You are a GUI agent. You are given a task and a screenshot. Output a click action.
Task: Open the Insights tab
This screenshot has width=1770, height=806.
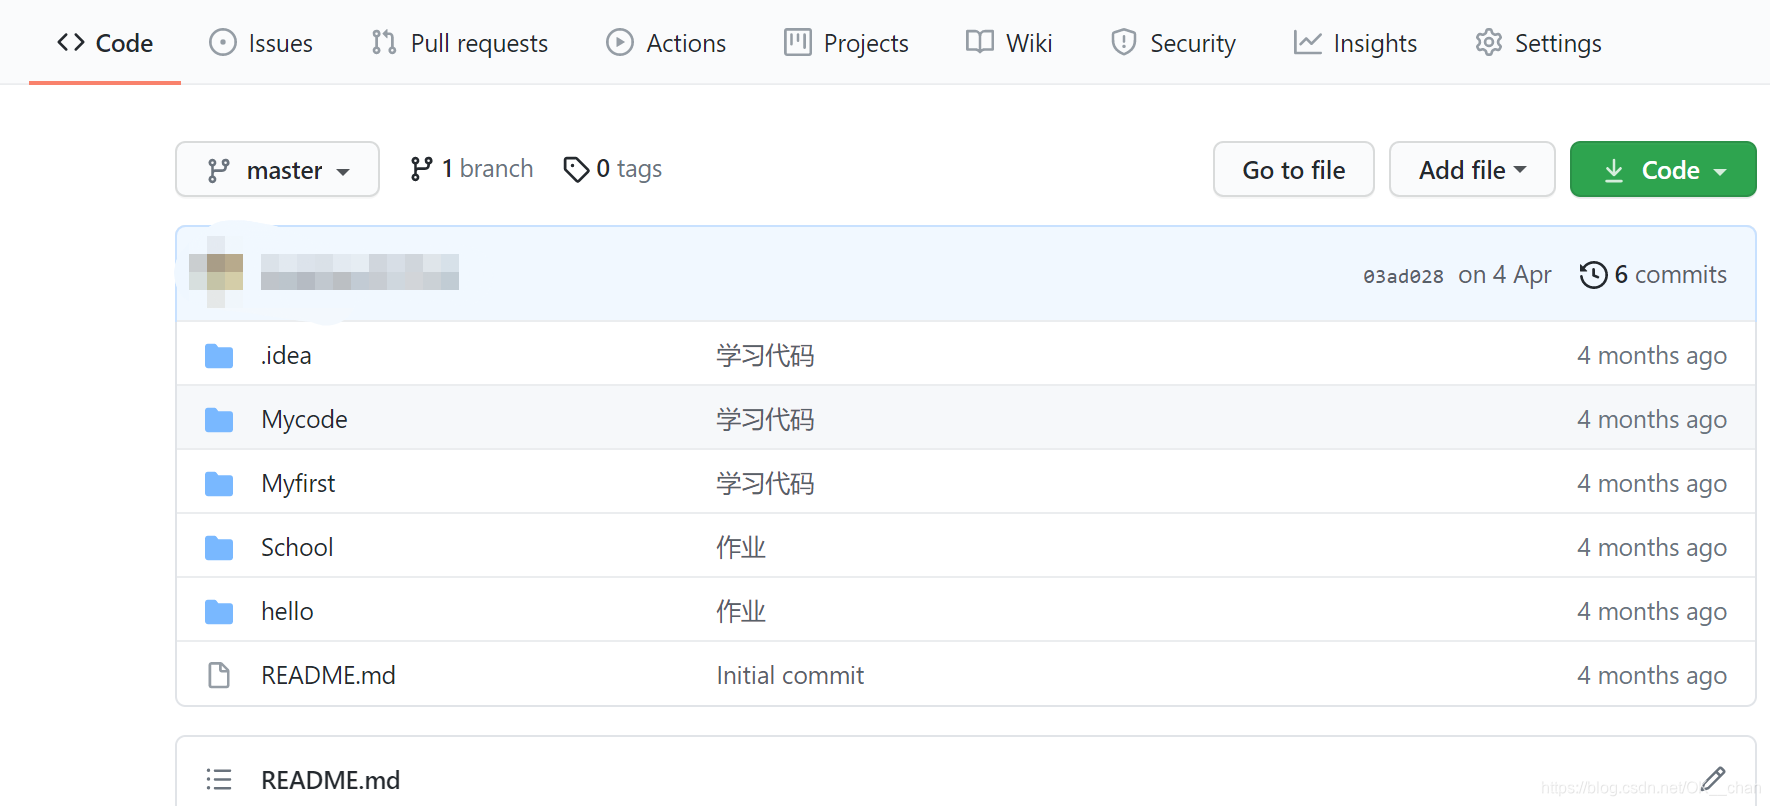point(1355,43)
